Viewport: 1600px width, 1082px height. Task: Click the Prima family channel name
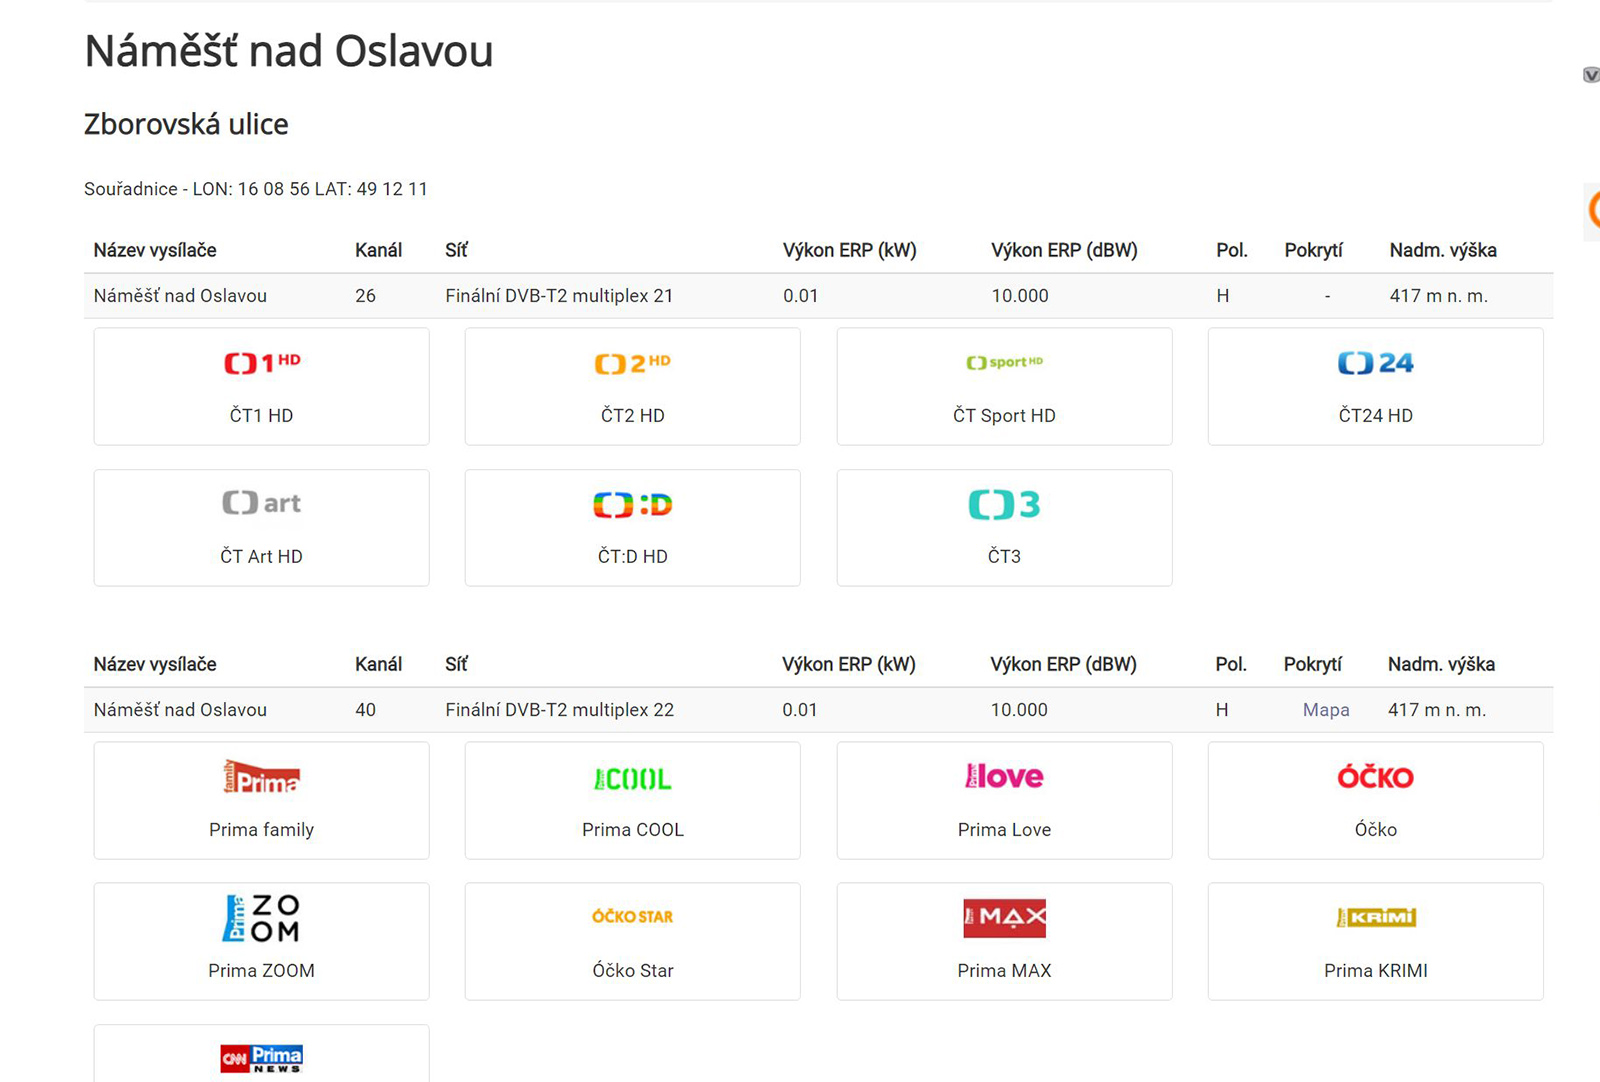click(x=262, y=830)
